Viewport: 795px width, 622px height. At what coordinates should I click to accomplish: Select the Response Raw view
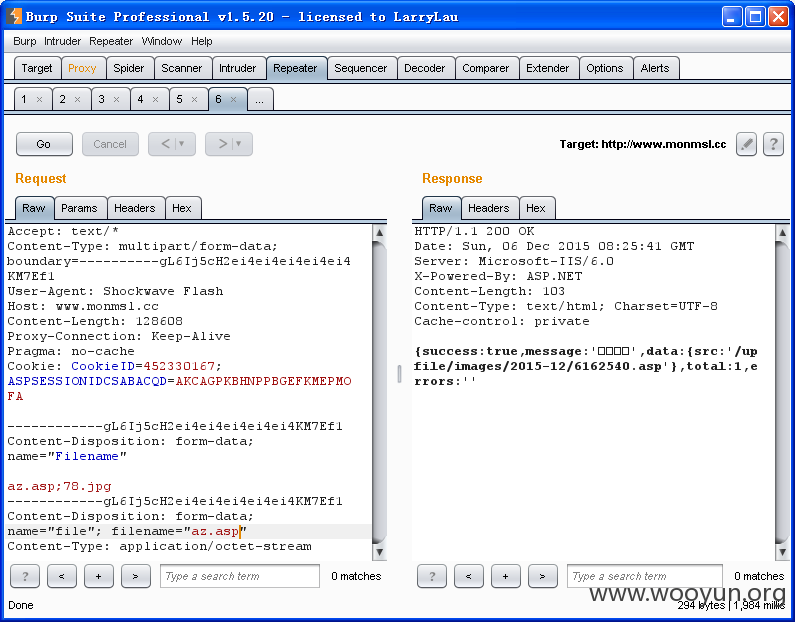[x=441, y=208]
